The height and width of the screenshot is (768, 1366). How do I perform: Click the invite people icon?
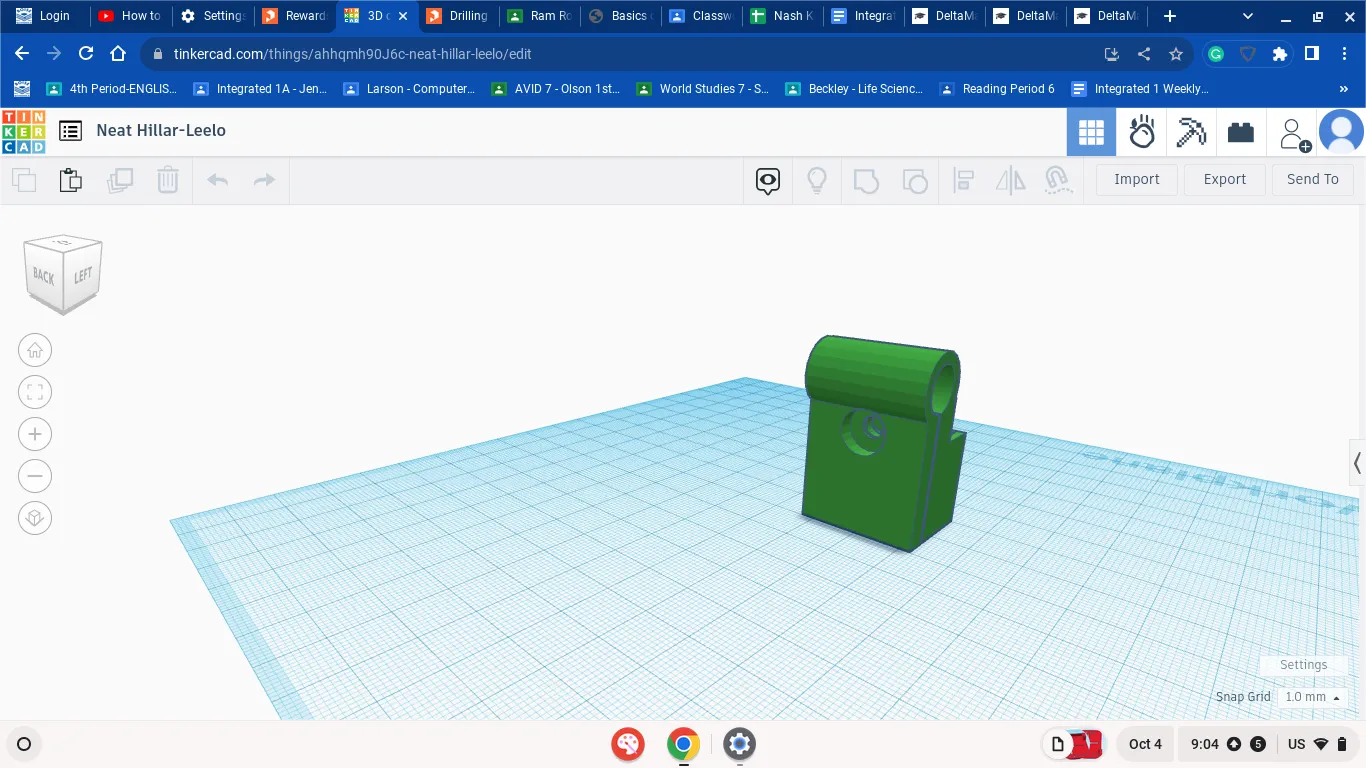(x=1293, y=133)
